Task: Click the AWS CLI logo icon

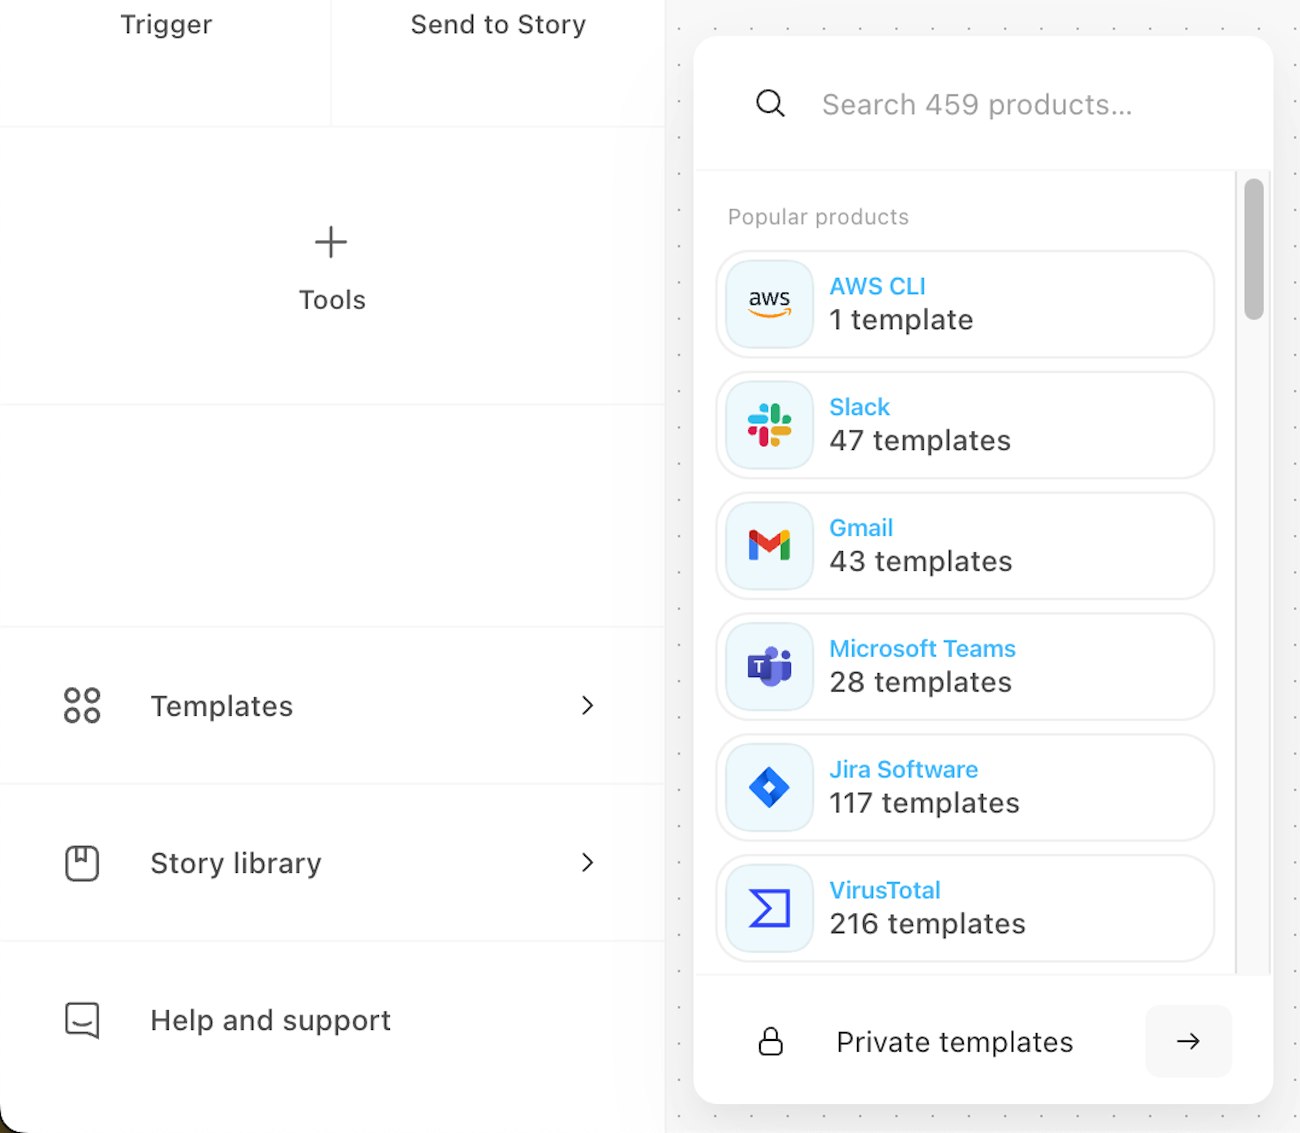Action: tap(769, 304)
